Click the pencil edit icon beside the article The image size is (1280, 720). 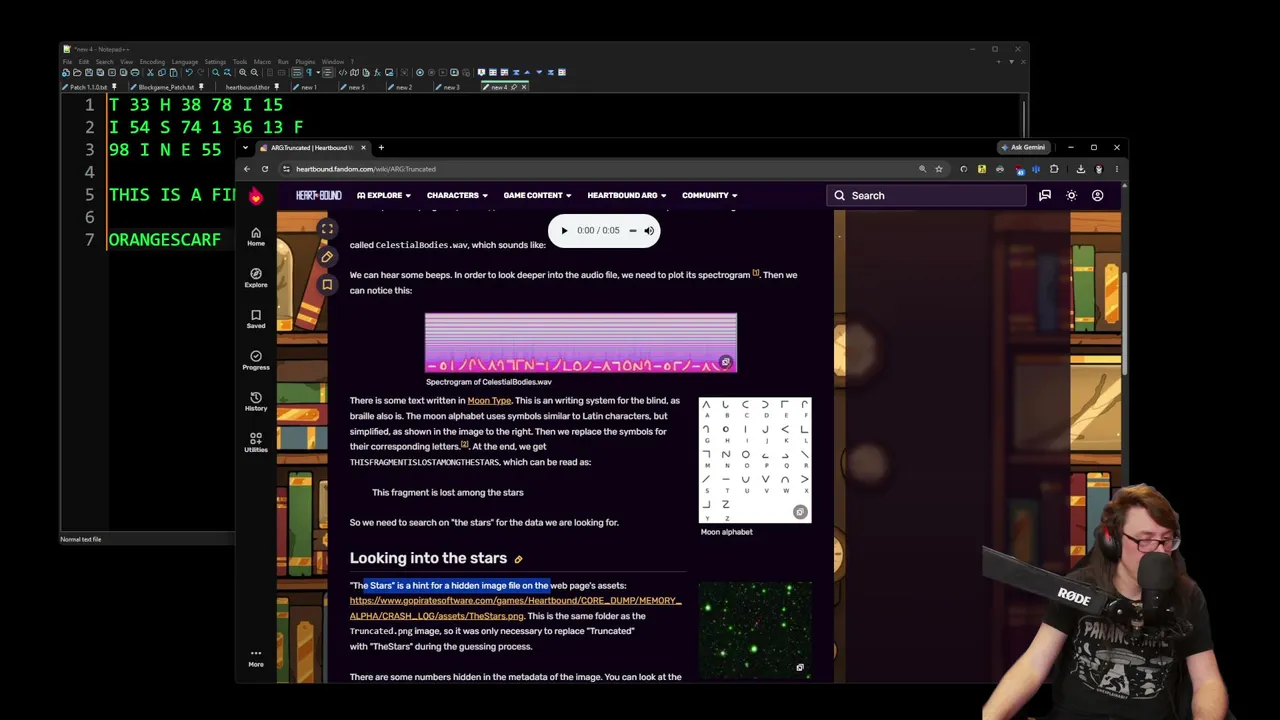327,257
